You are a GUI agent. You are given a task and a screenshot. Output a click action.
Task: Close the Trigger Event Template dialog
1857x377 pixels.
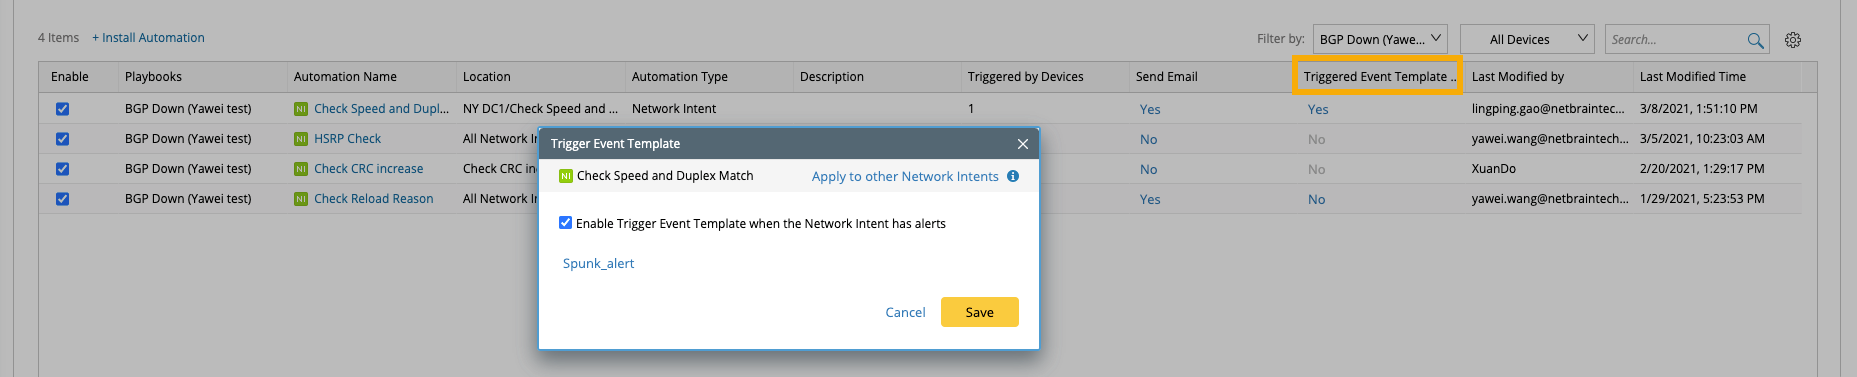(x=1023, y=144)
